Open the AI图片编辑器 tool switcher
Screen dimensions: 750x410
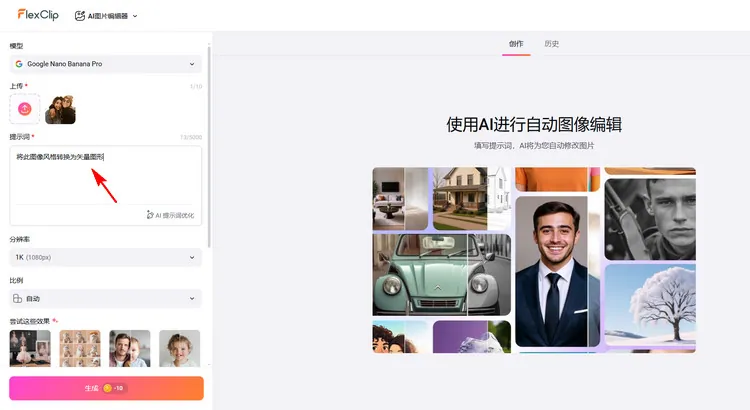(106, 16)
